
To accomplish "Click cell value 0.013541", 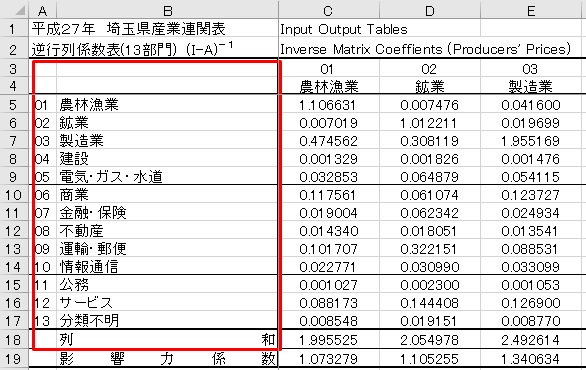I will click(530, 231).
